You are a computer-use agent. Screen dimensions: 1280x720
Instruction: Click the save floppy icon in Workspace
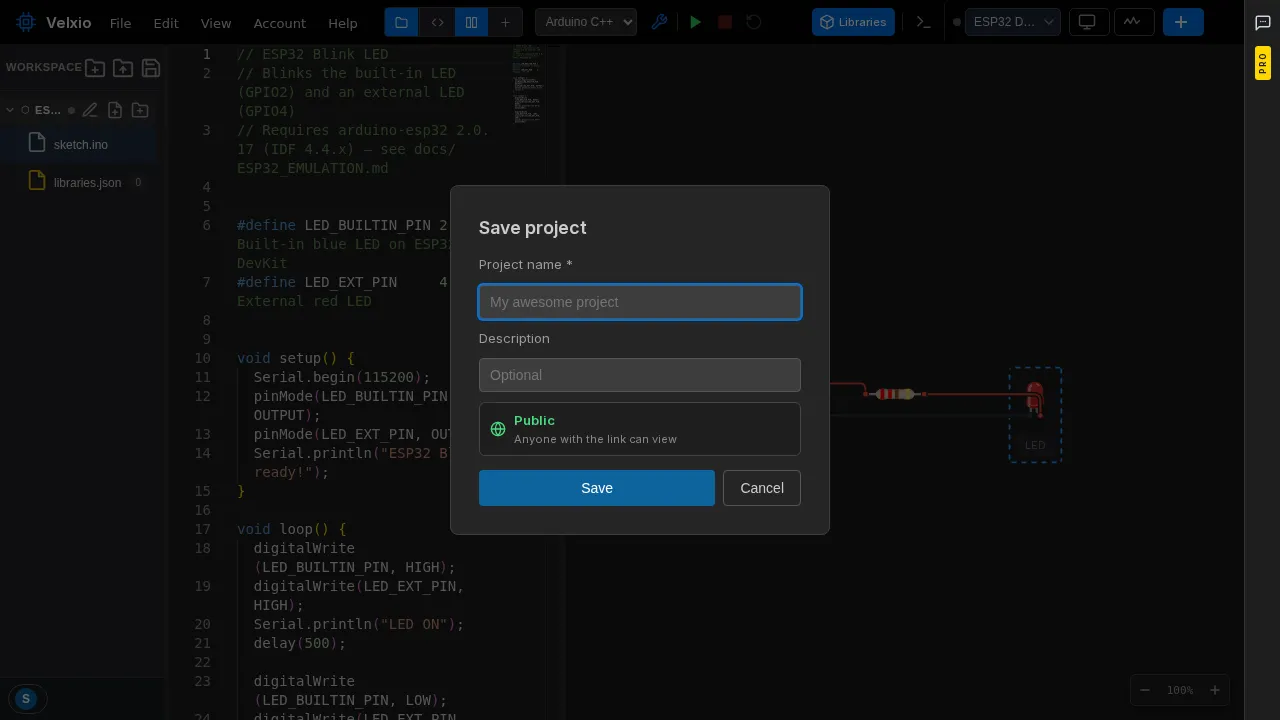(x=151, y=68)
